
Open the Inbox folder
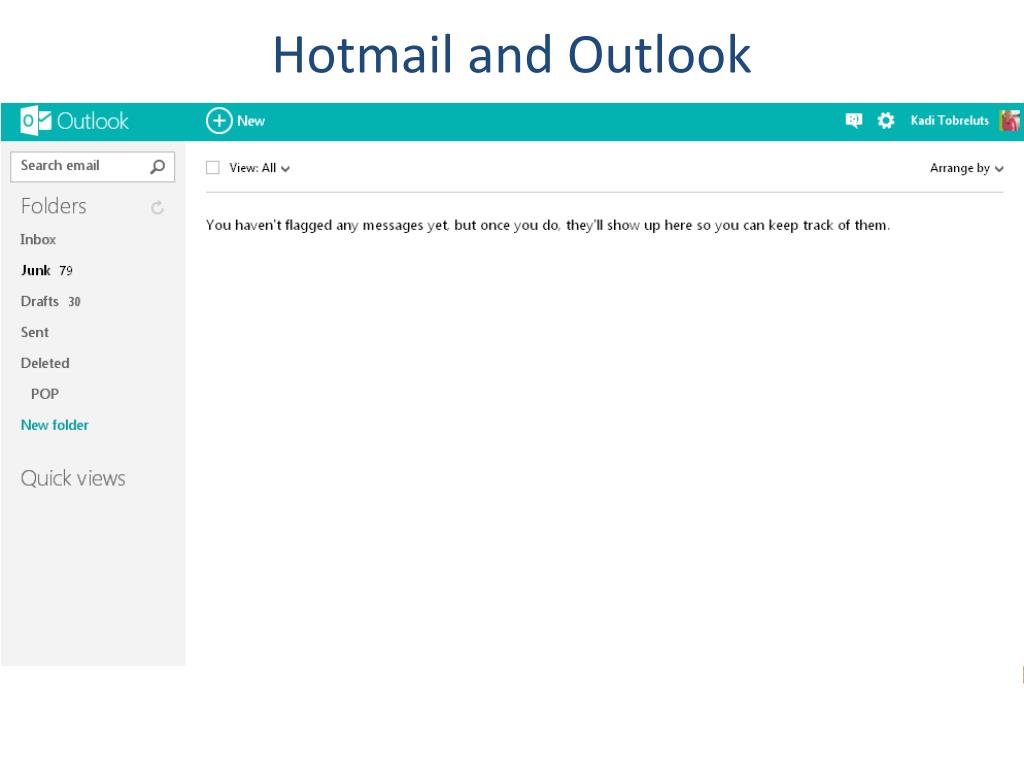pyautogui.click(x=38, y=240)
